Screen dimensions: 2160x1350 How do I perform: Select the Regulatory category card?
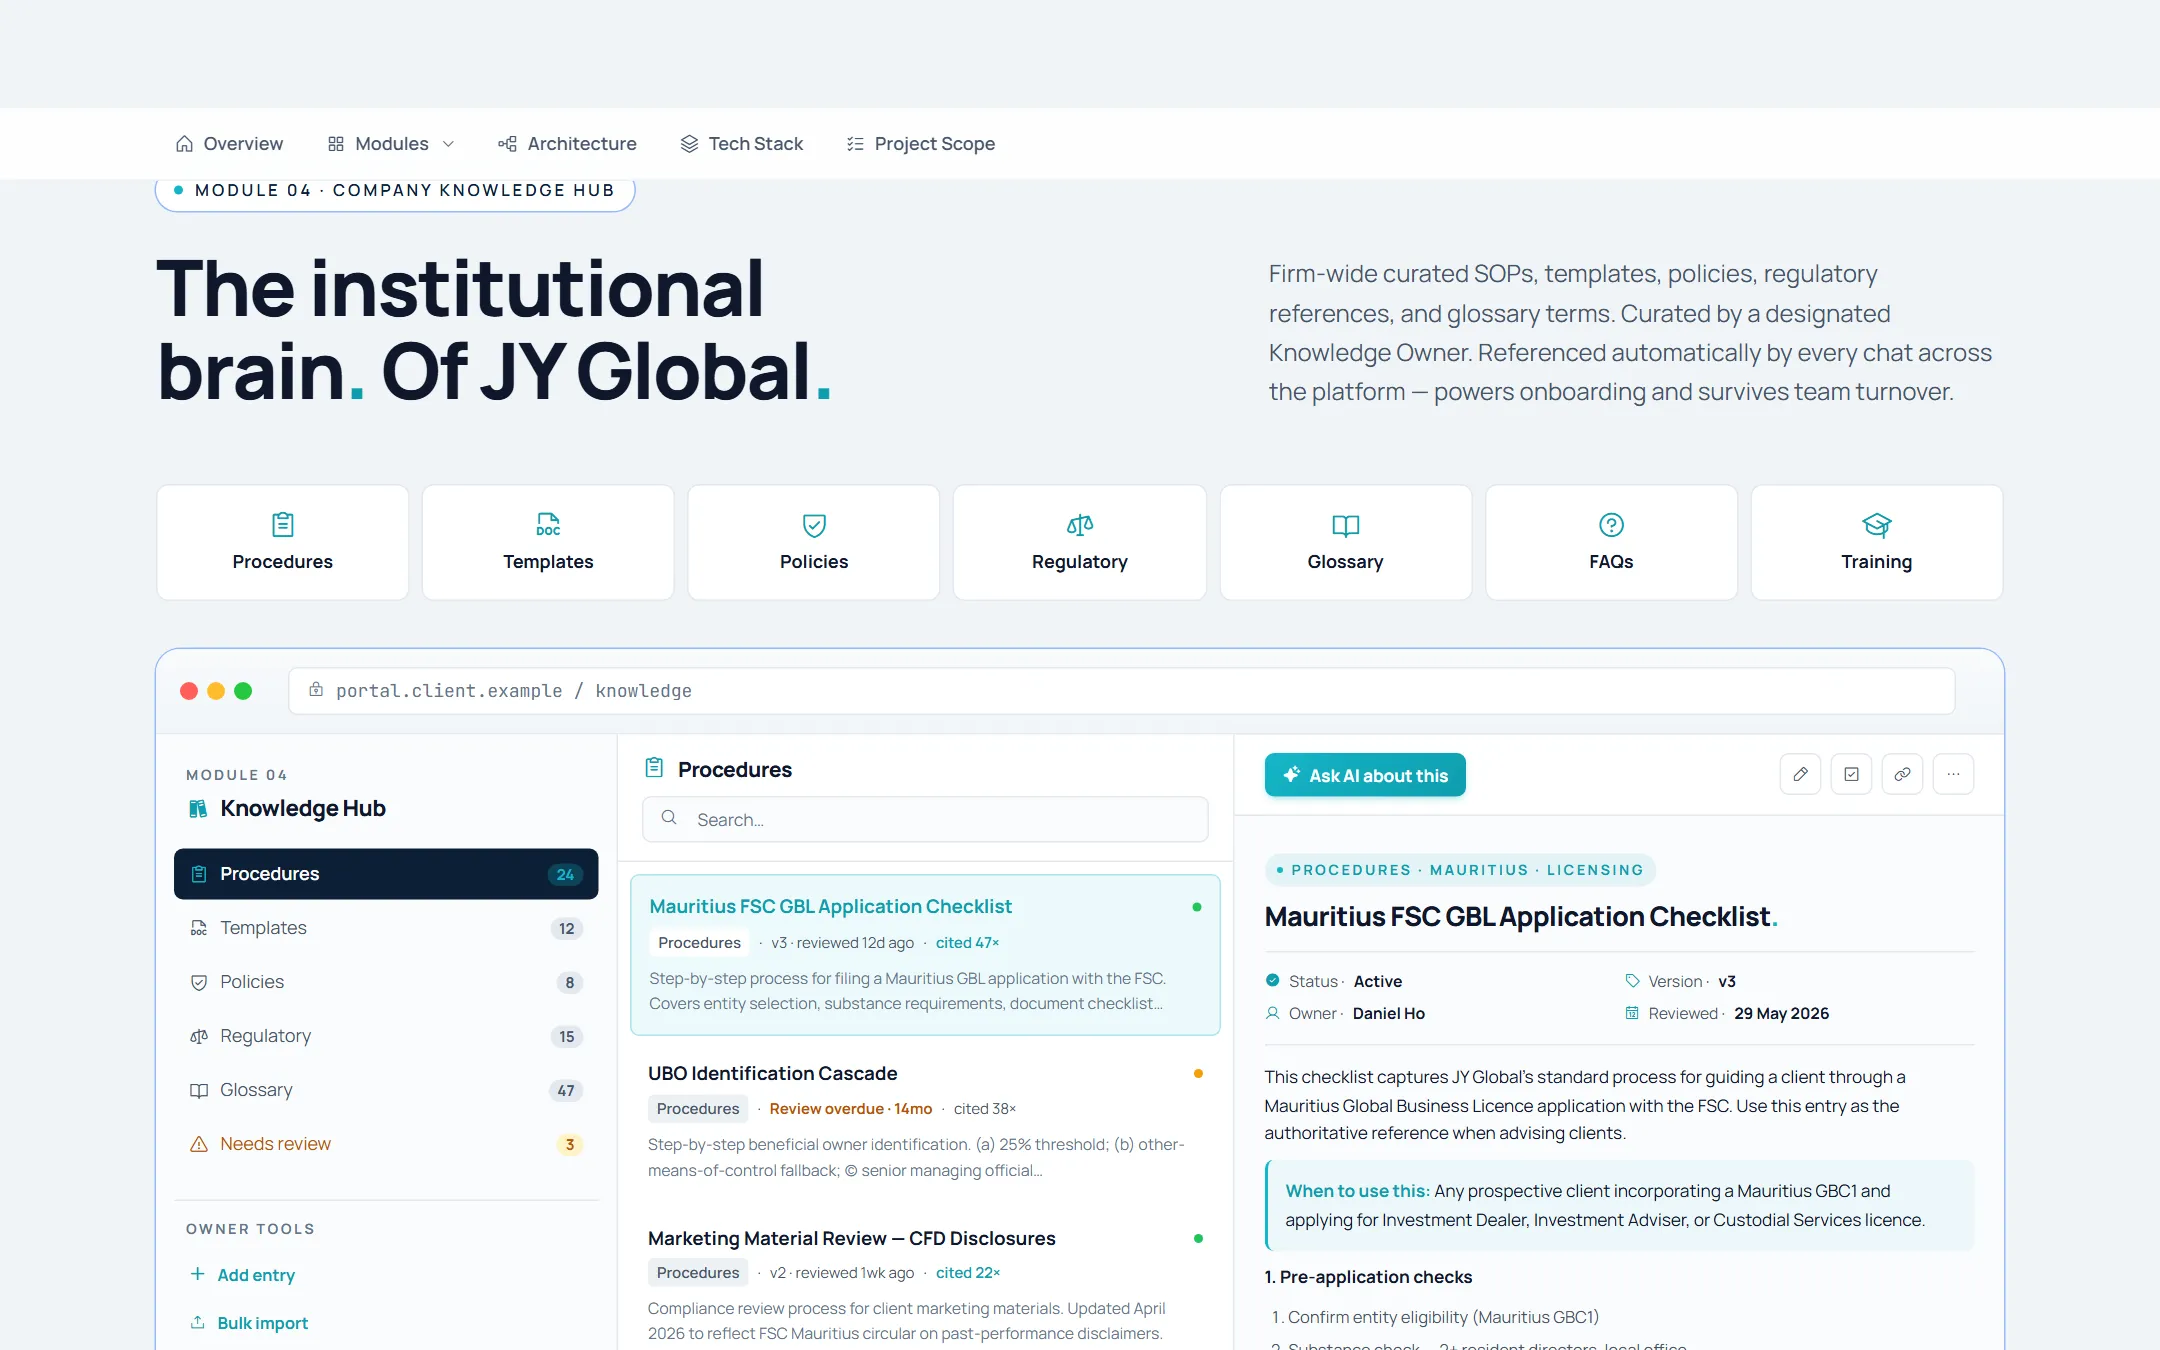pos(1080,542)
